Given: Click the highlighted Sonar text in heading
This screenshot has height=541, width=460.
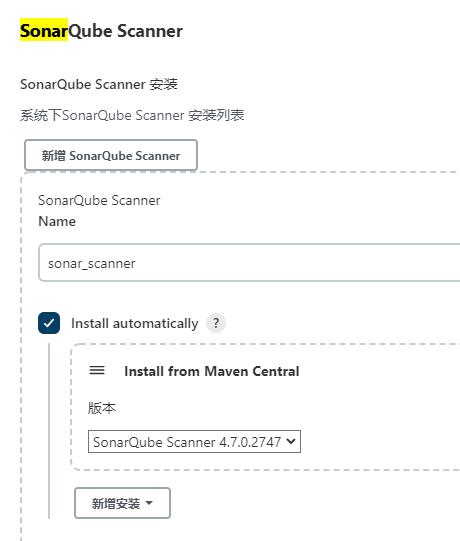Looking at the screenshot, I should pyautogui.click(x=44, y=31).
